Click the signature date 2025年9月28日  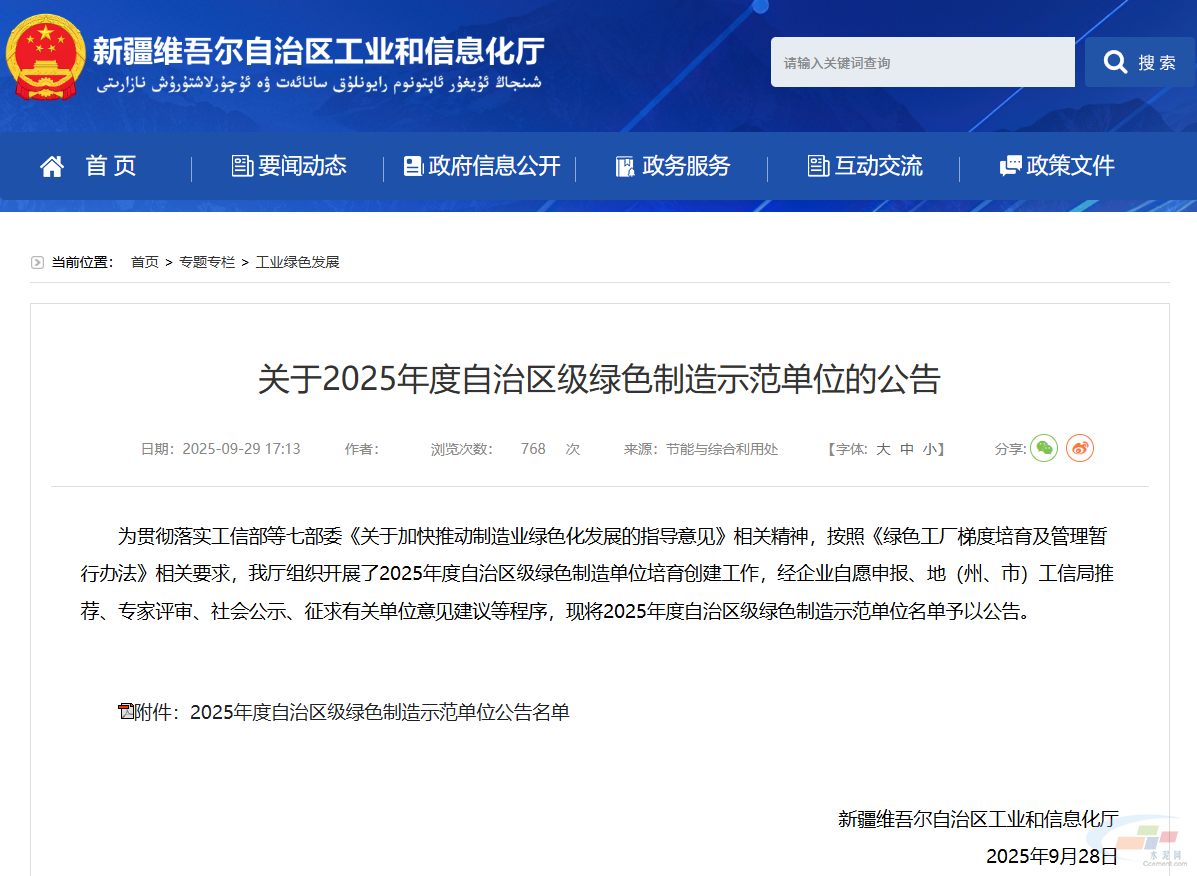point(1052,856)
